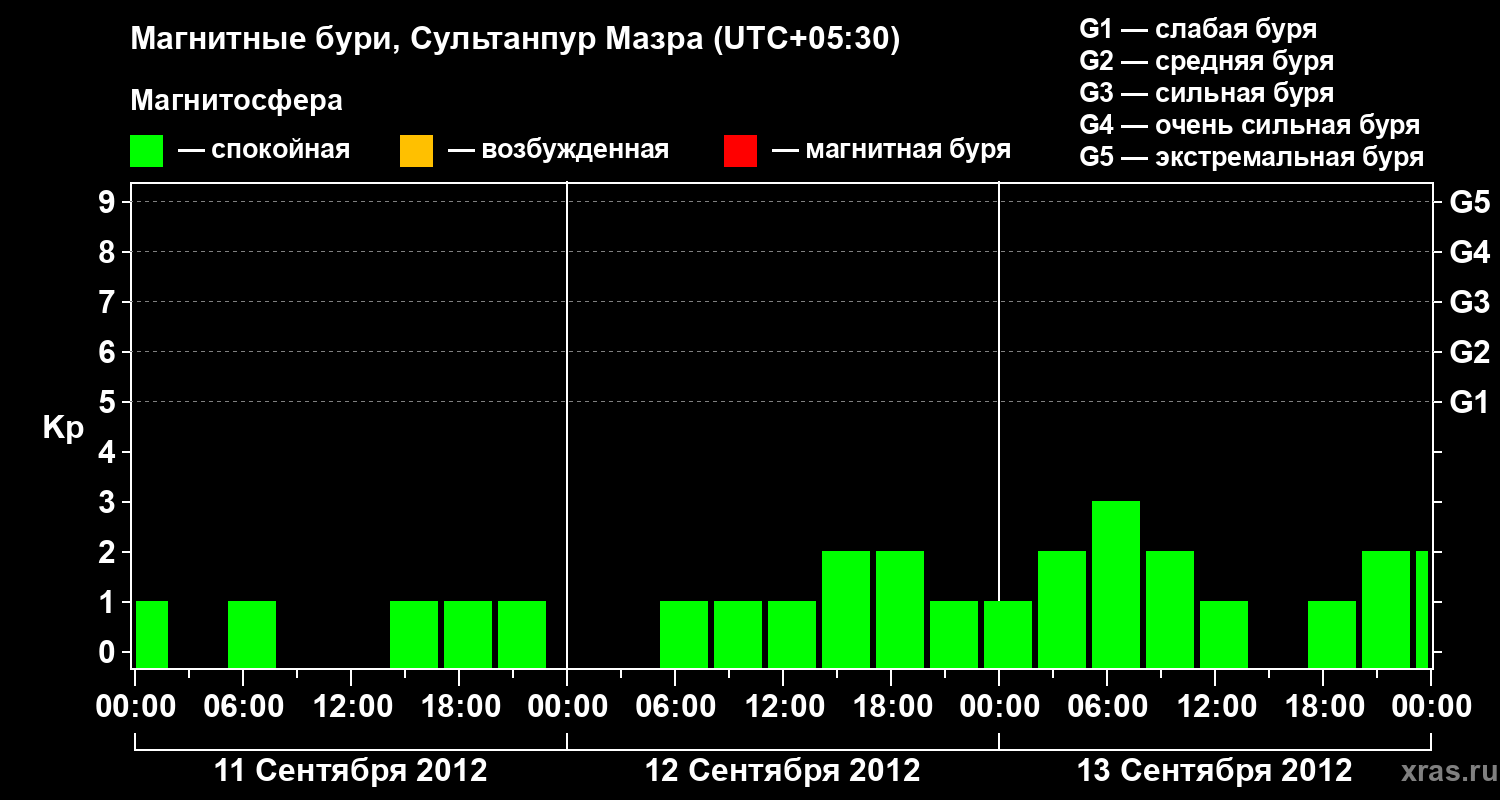Click the Kp 2 bar at 21:00 on 13 September
The width and height of the screenshot is (1500, 800).
coord(1386,609)
